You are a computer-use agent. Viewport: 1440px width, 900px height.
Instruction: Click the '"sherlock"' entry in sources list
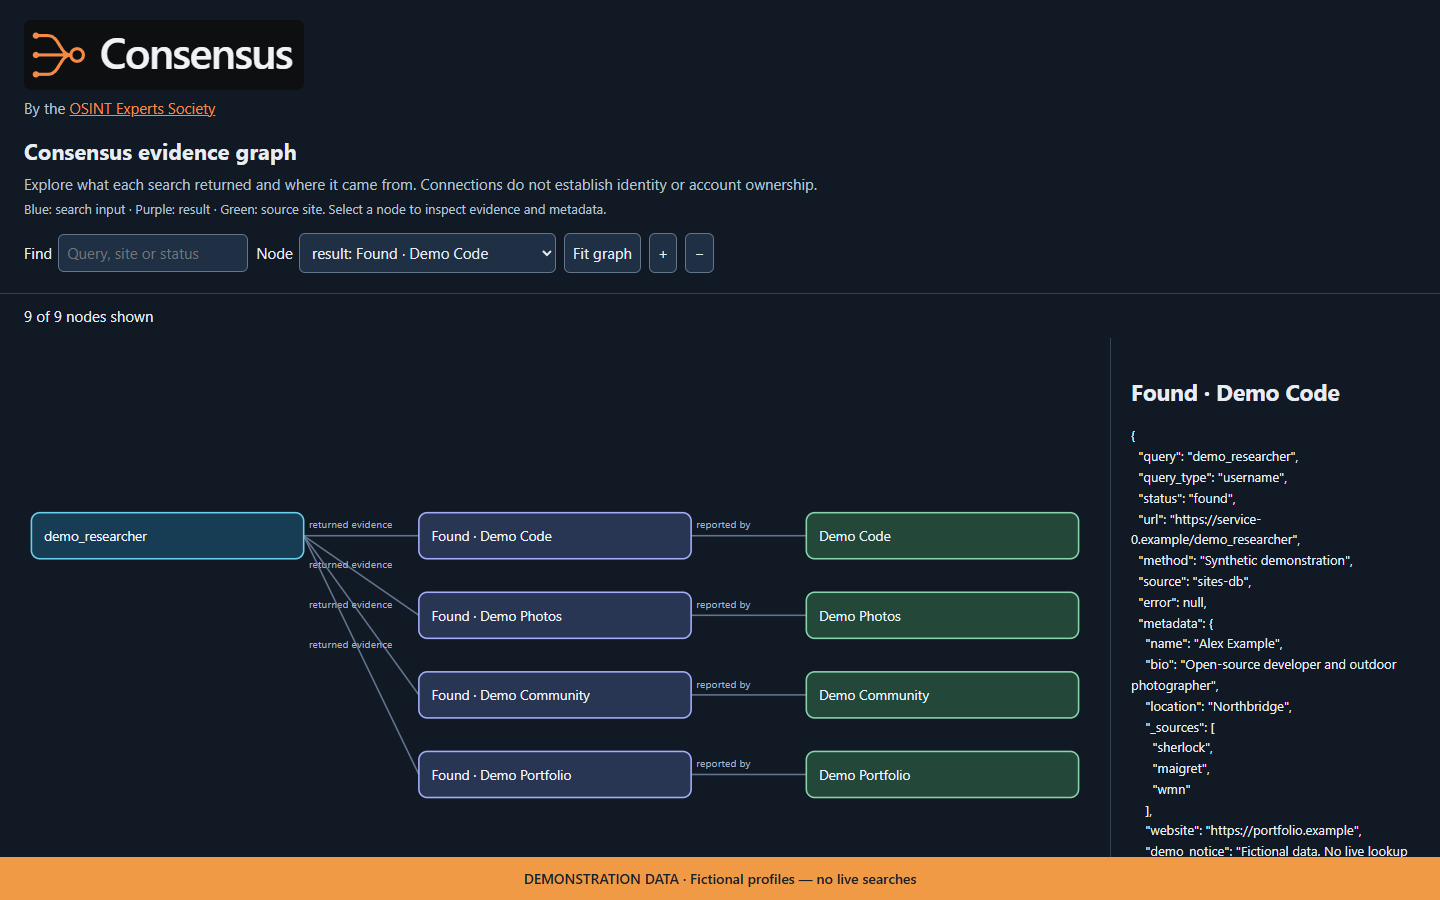coord(1182,748)
